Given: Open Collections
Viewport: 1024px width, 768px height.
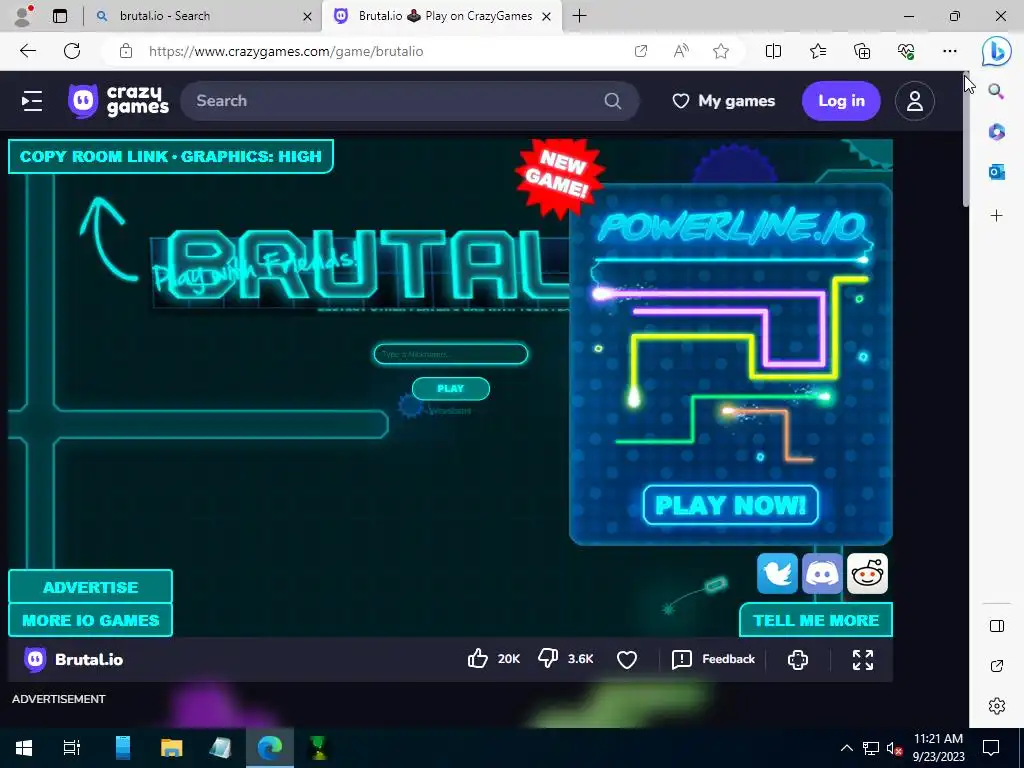Looking at the screenshot, I should (x=862, y=51).
